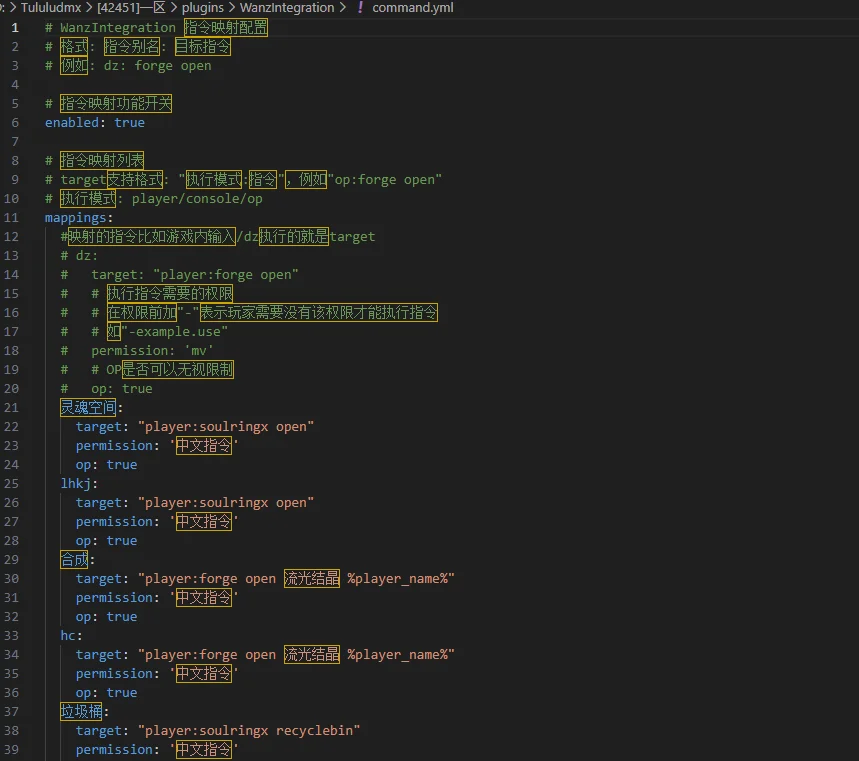Click the 'hc' mapping key
The image size is (859, 761).
68,636
